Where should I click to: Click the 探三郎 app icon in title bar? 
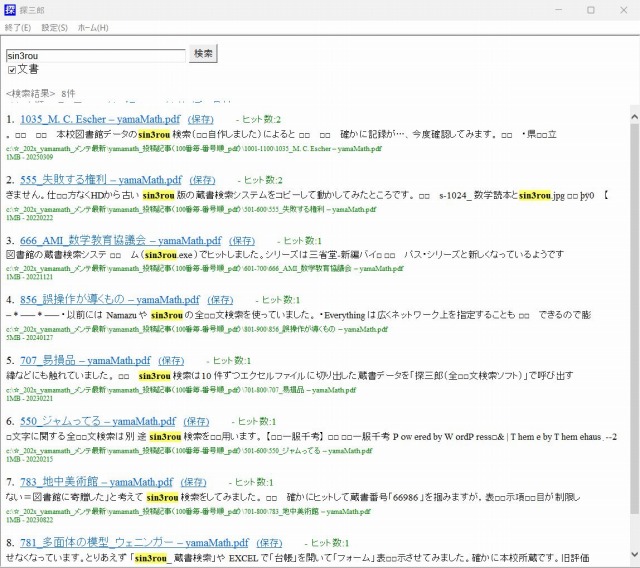(10, 9)
